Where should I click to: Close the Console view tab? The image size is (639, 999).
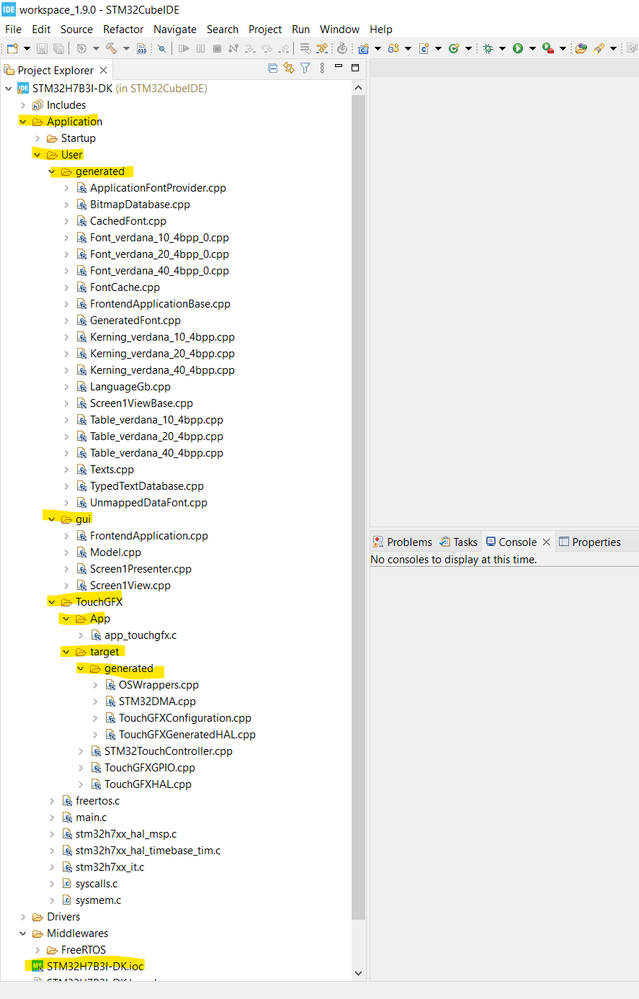[546, 542]
